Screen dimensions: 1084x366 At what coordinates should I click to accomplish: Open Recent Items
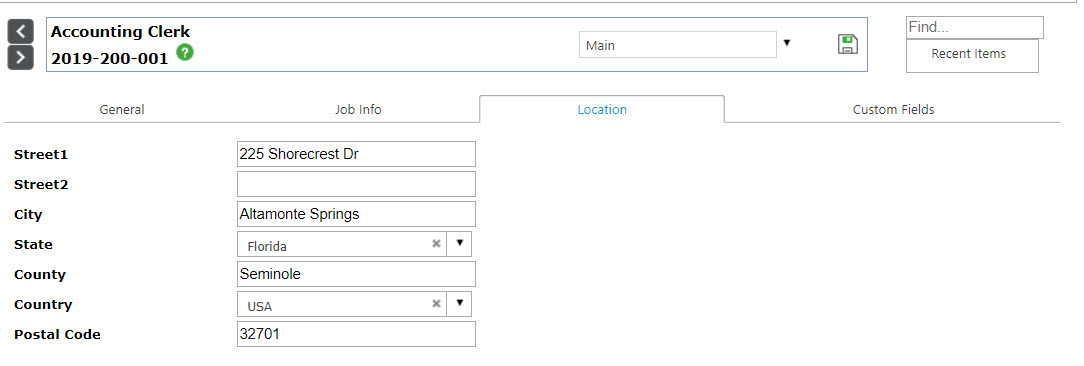[x=972, y=55]
